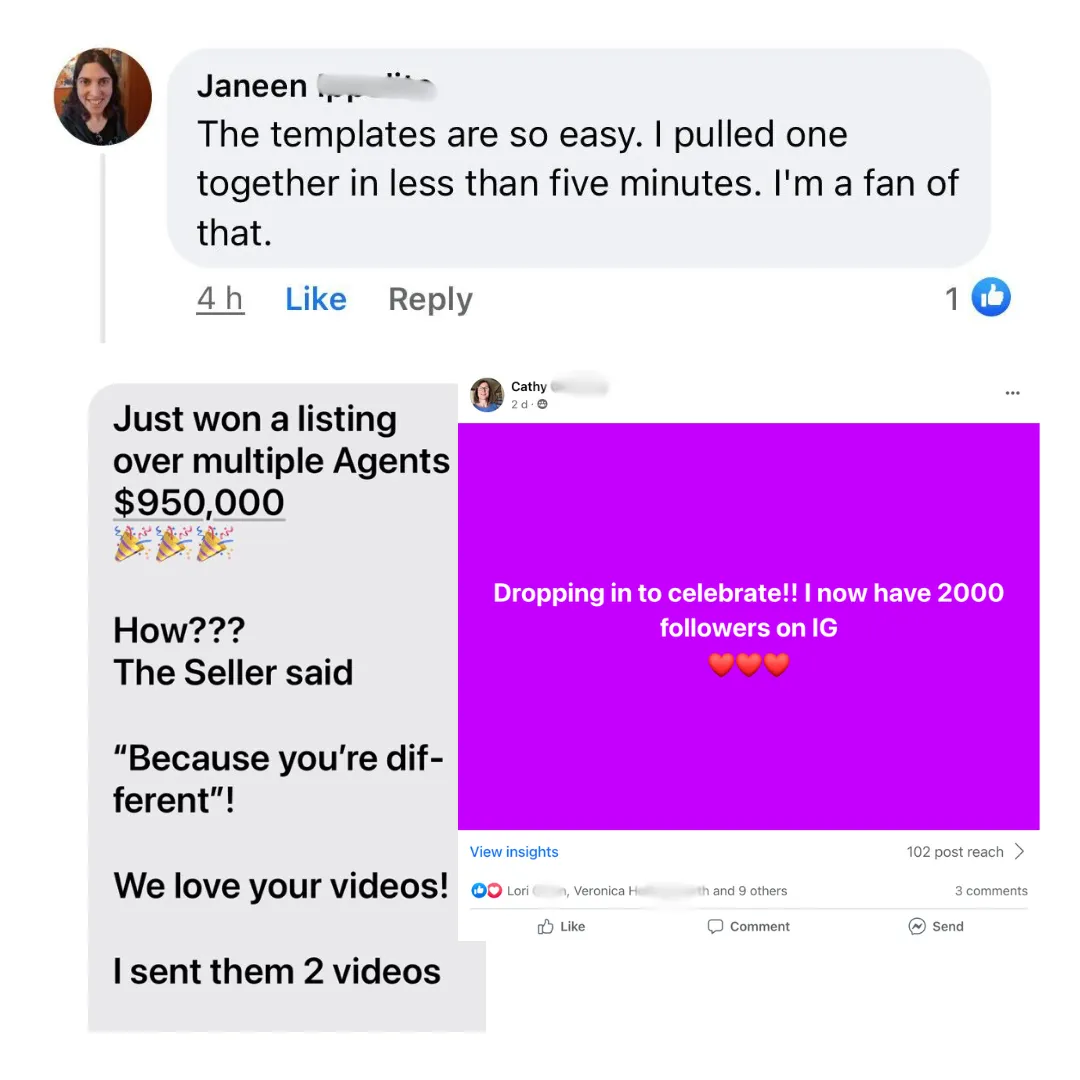Click the blue thumbs-up reaction icon on Janeen's comment

tap(990, 297)
